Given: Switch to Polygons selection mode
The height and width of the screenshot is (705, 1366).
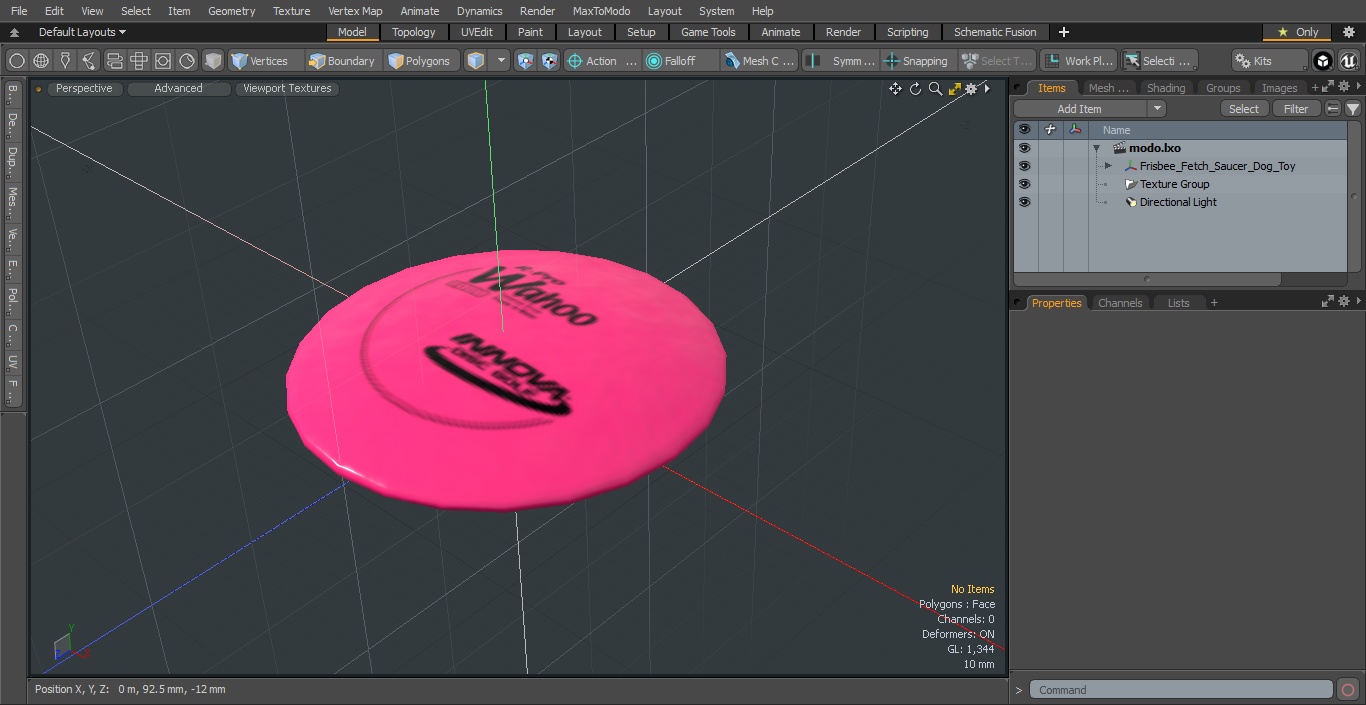Looking at the screenshot, I should pyautogui.click(x=420, y=61).
